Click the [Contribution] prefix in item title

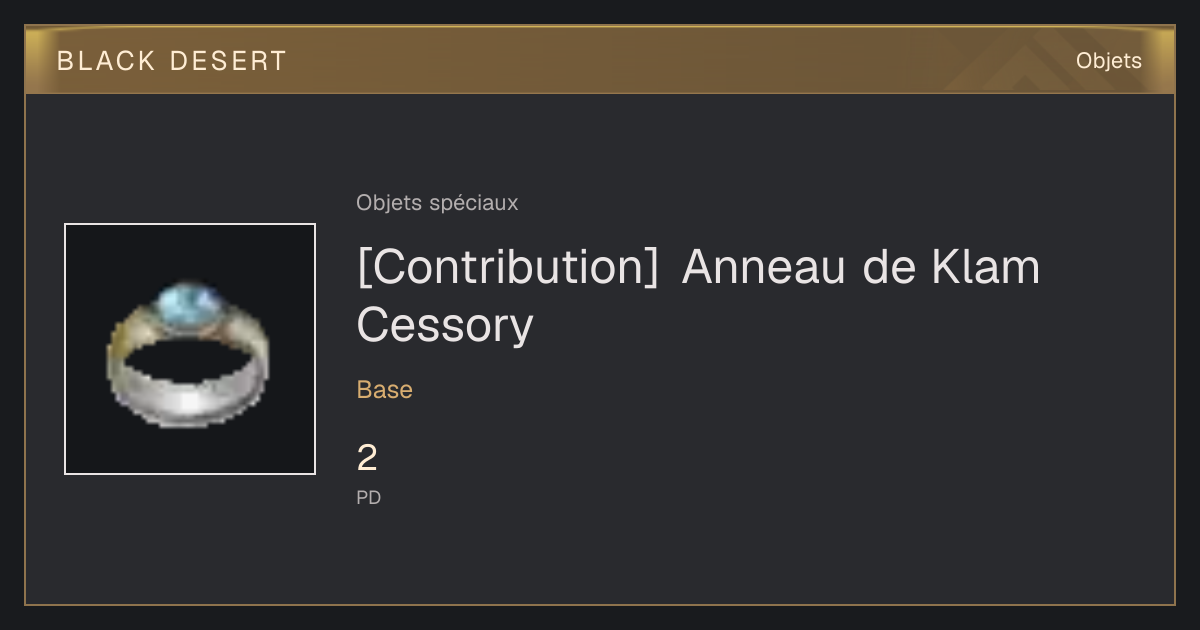point(508,268)
